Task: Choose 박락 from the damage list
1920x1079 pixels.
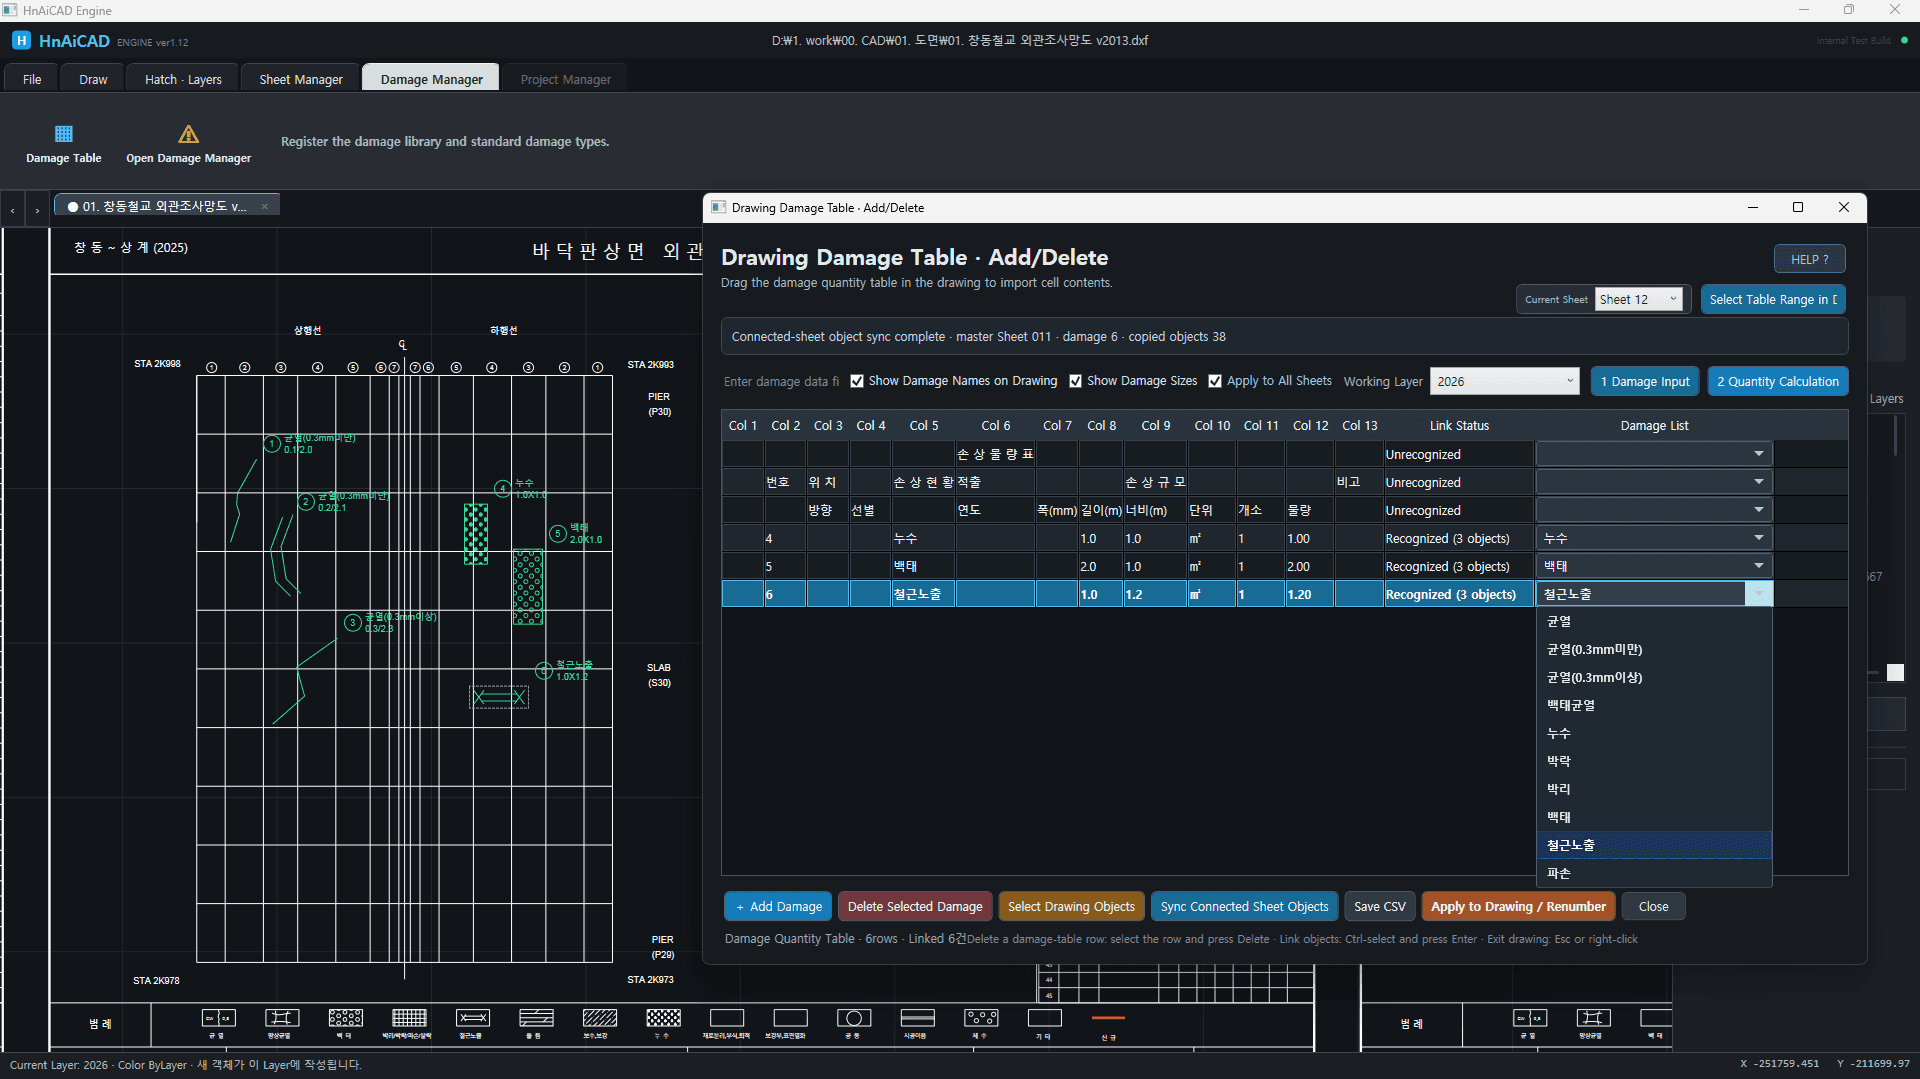Action: pos(1654,761)
